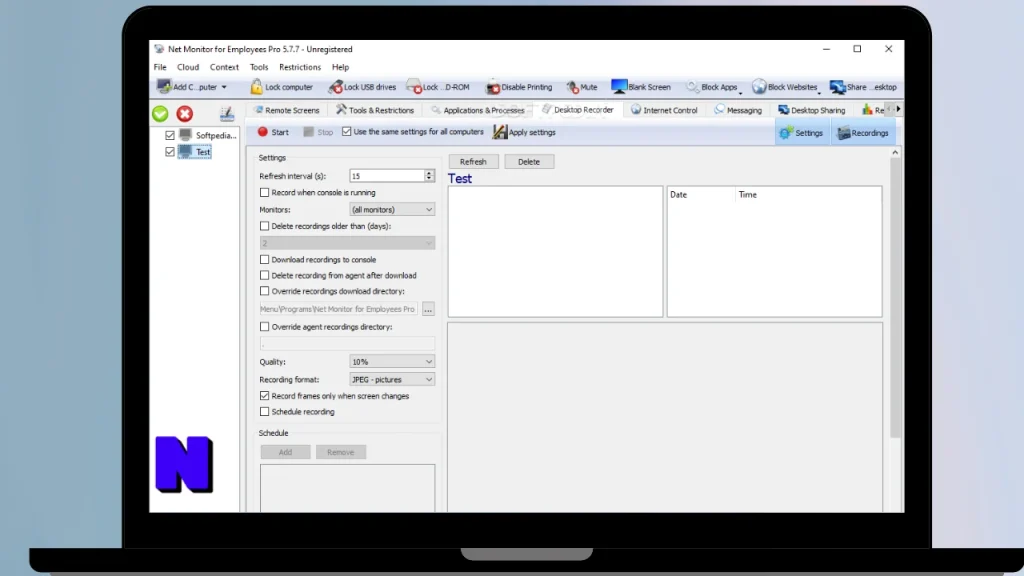The width and height of the screenshot is (1024, 576).
Task: Enable Override agent recordings directory
Action: [x=264, y=327]
